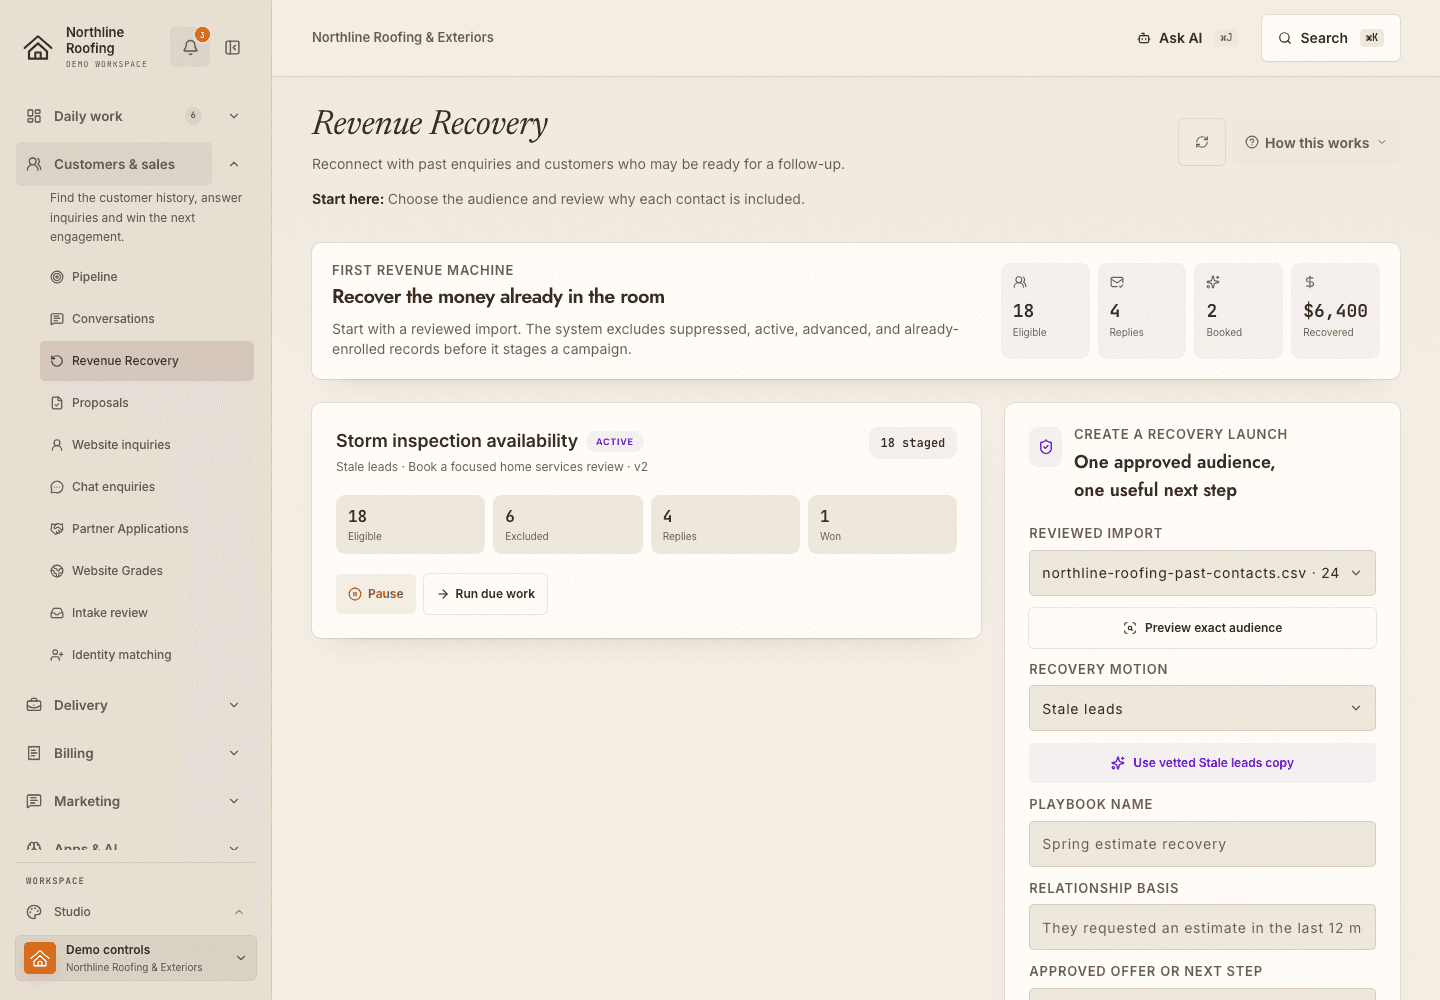The width and height of the screenshot is (1440, 1000).
Task: Pause the Storm inspection availability campaign
Action: [x=376, y=594]
